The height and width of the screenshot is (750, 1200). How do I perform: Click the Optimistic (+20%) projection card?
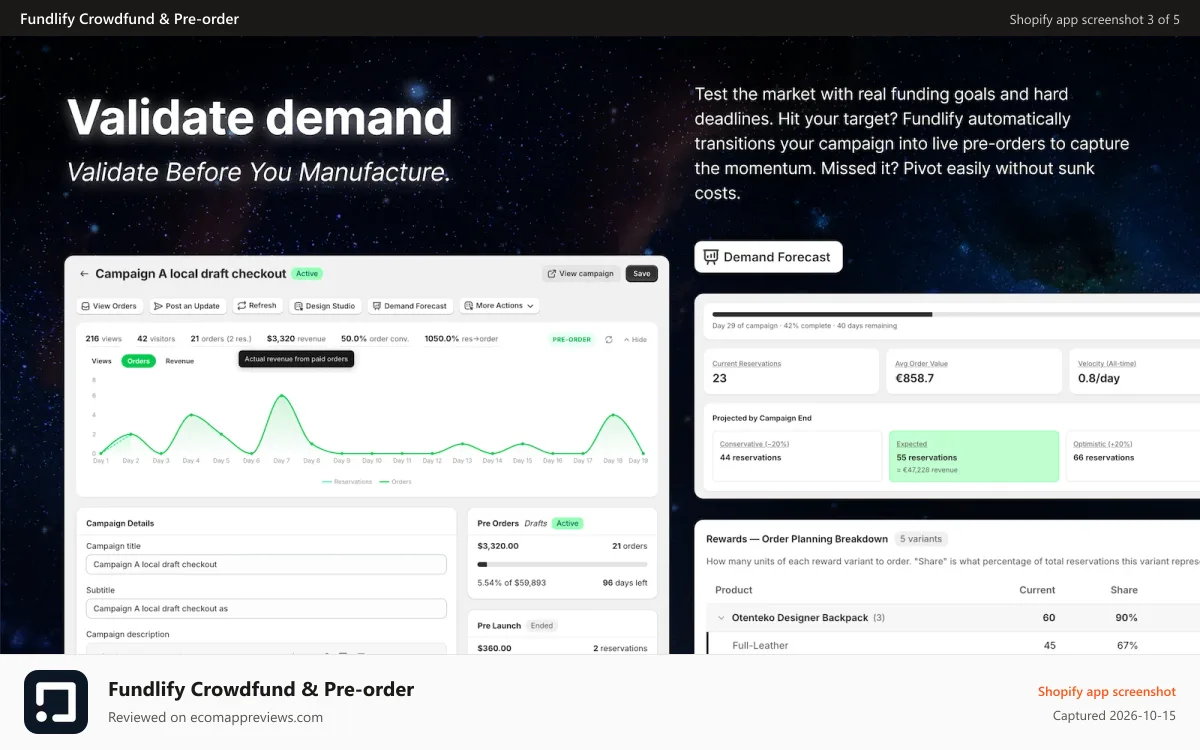[1133, 456]
